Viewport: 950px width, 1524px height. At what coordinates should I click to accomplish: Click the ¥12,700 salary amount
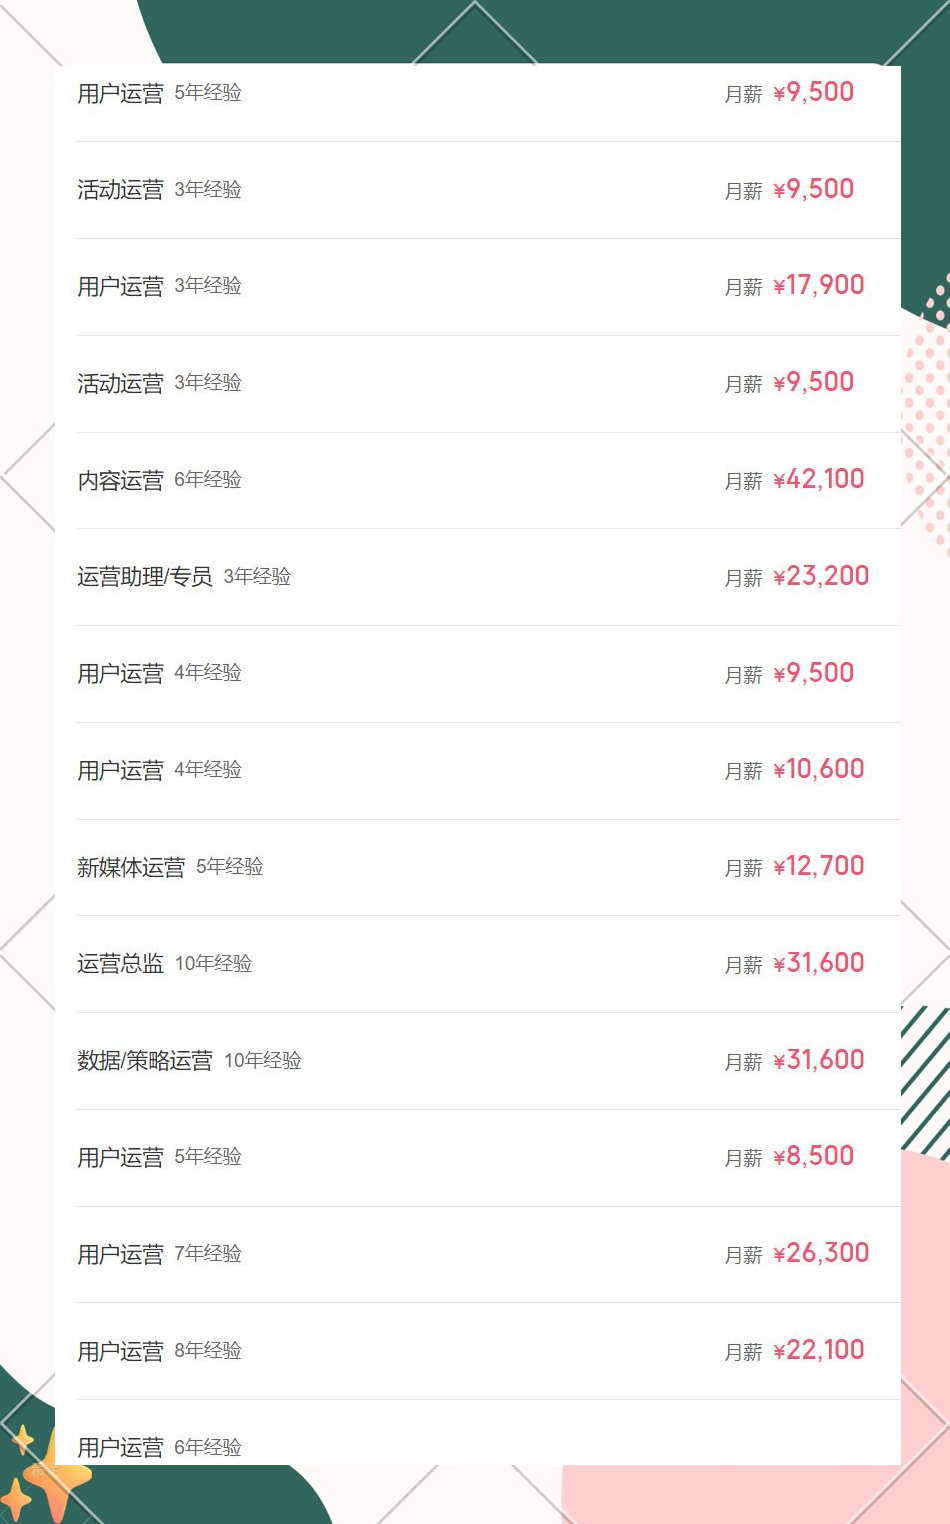pos(819,866)
